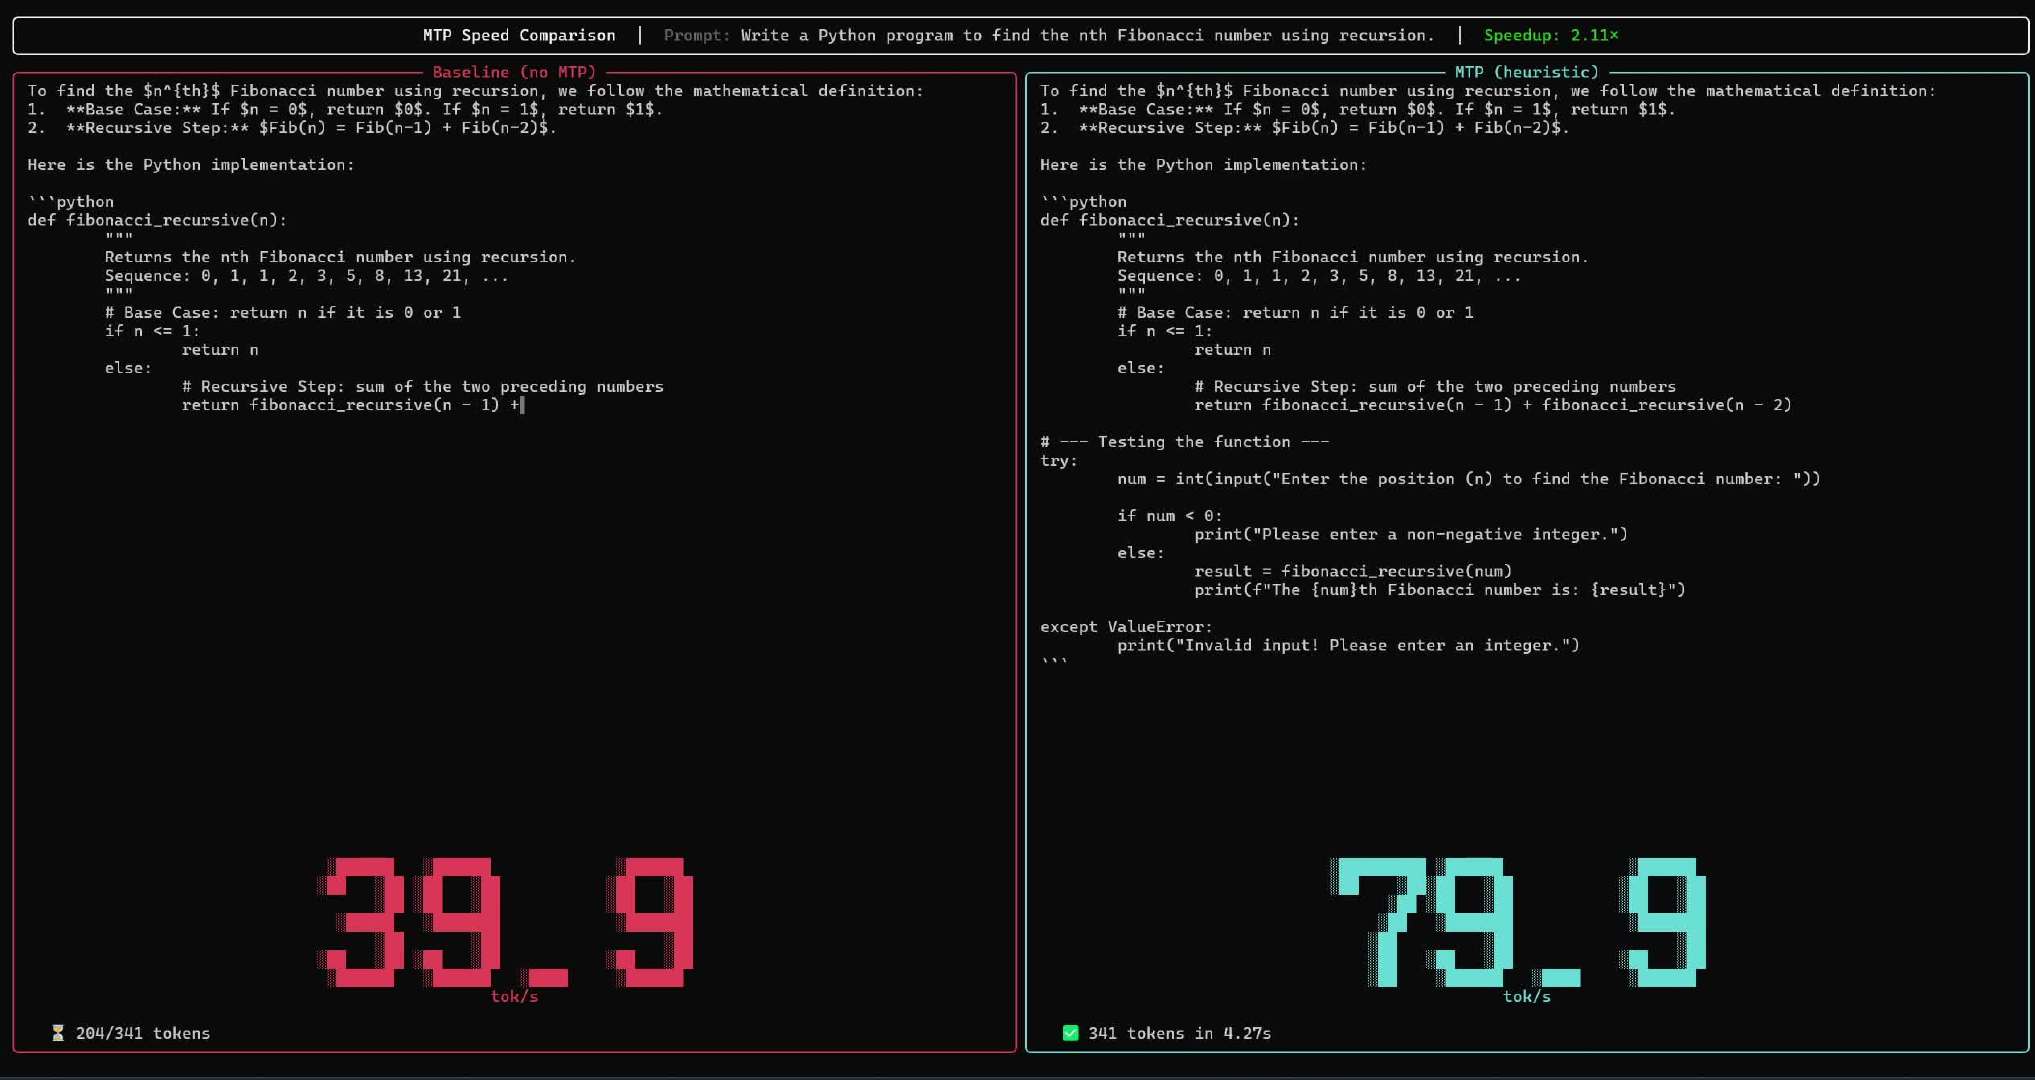Click the text cursor ending the Baseline output

[x=522, y=405]
